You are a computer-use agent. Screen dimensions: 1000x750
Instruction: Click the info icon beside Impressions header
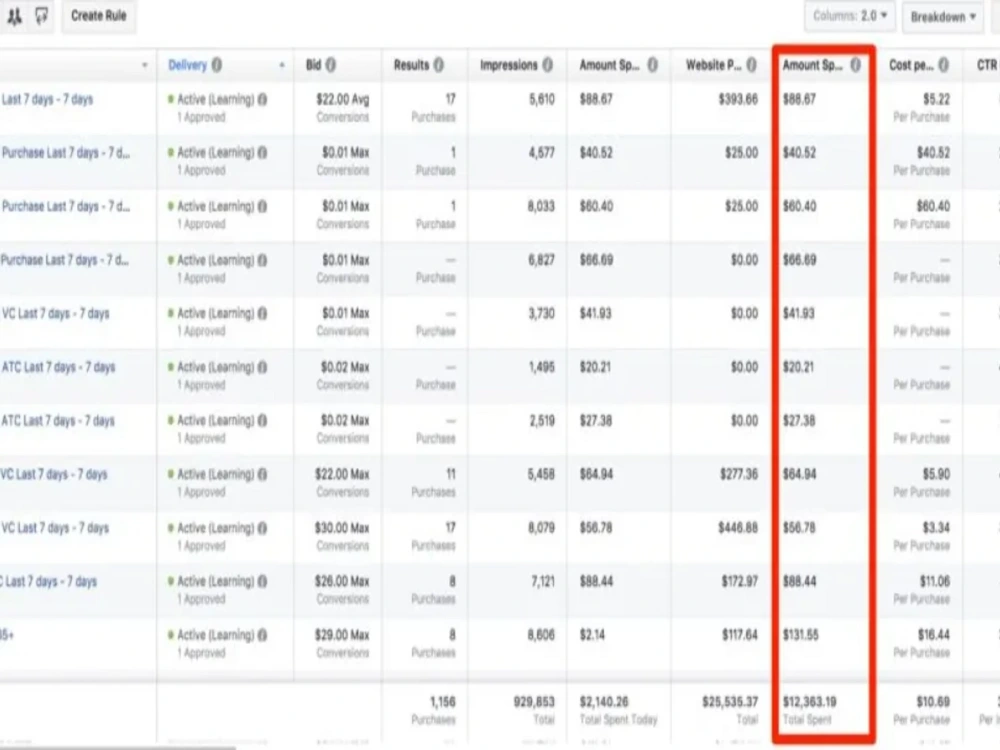[x=547, y=65]
